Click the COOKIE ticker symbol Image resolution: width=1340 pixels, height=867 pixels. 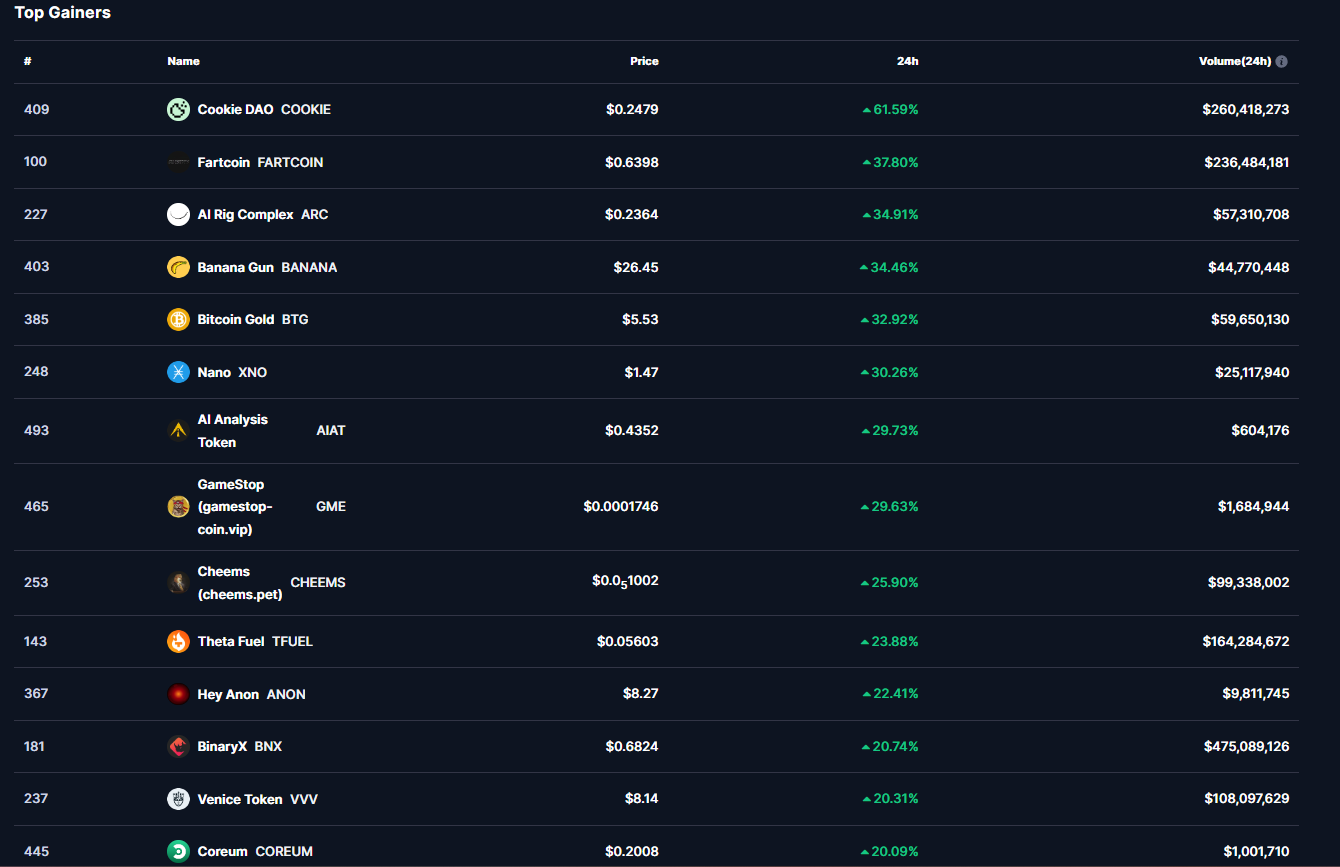(306, 110)
